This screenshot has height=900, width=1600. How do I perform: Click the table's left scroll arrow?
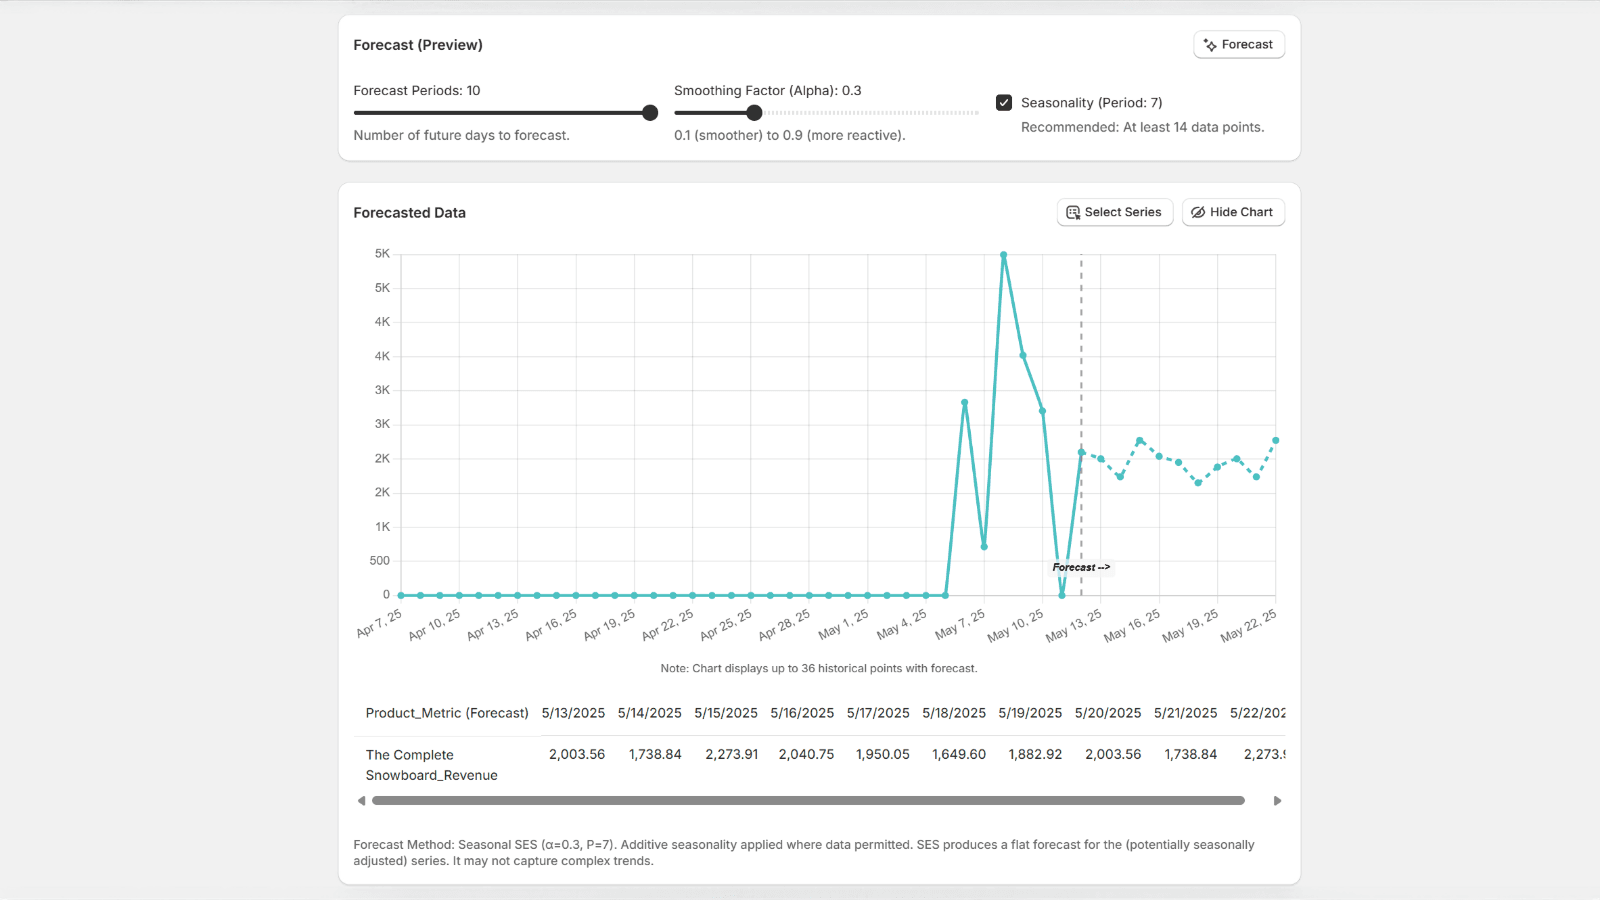pyautogui.click(x=362, y=801)
